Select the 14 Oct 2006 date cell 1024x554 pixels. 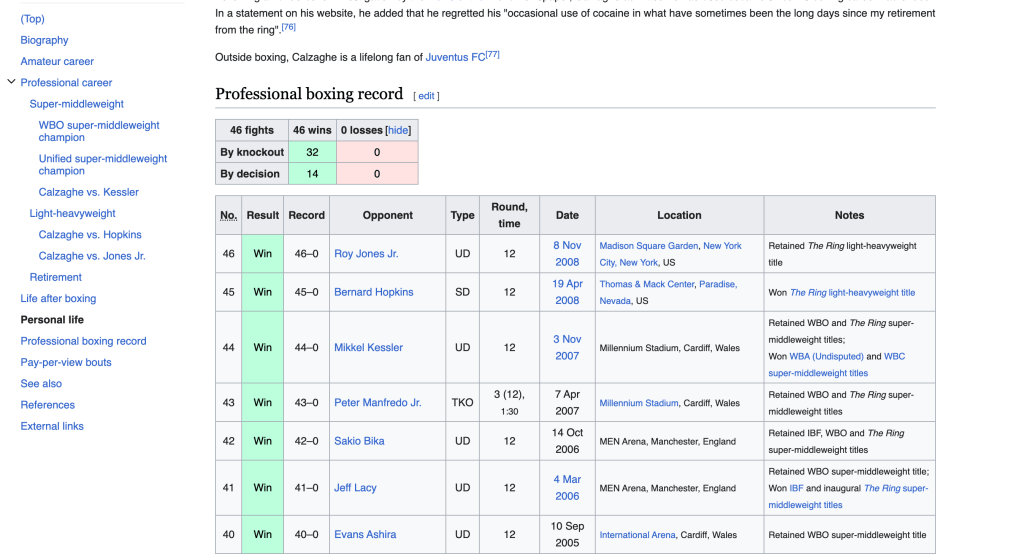point(567,441)
